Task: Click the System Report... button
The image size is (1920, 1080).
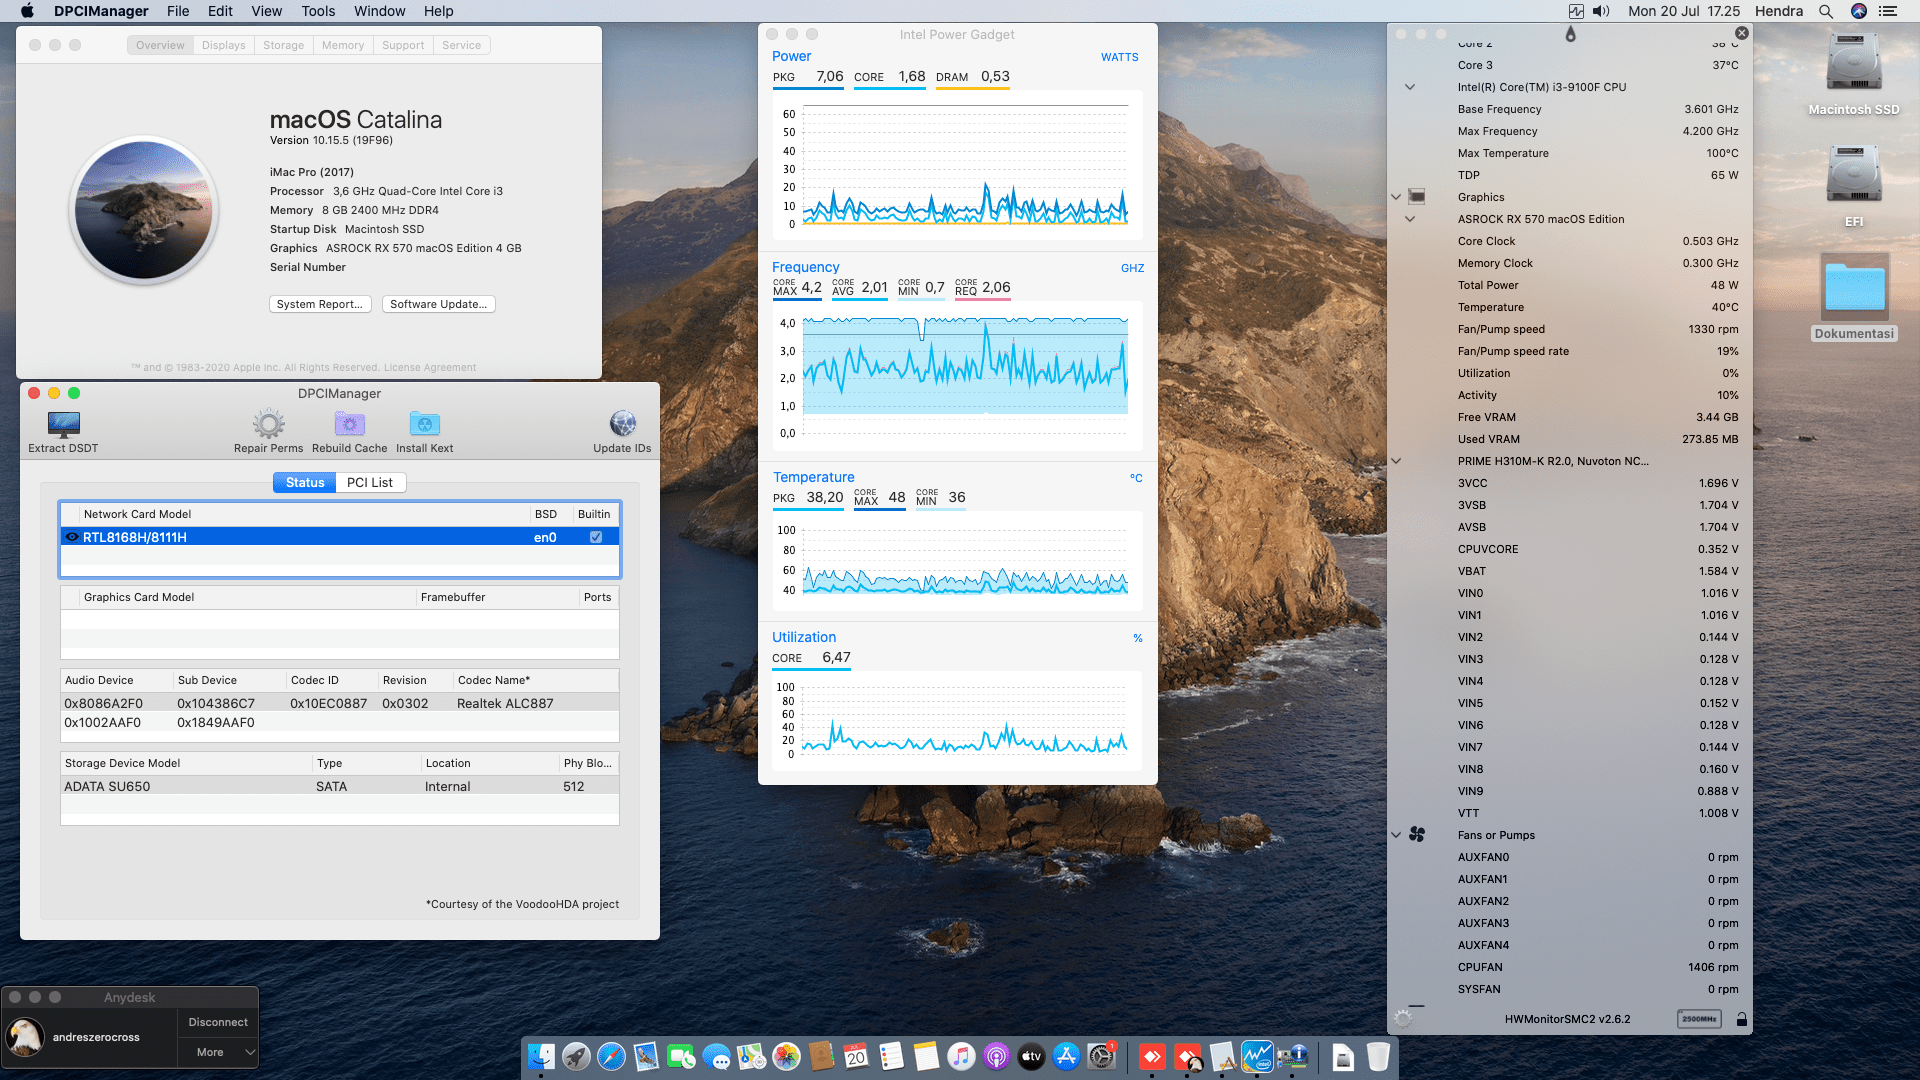Action: click(x=320, y=304)
